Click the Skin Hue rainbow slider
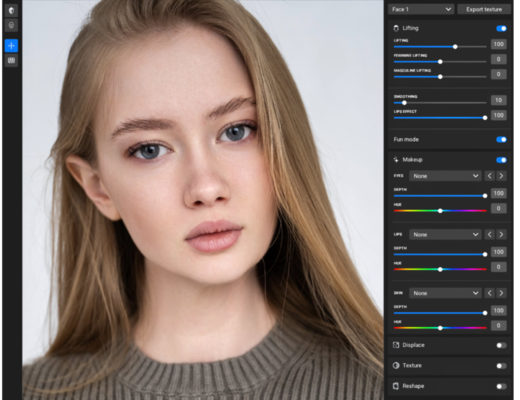The height and width of the screenshot is (400, 520). (440, 328)
